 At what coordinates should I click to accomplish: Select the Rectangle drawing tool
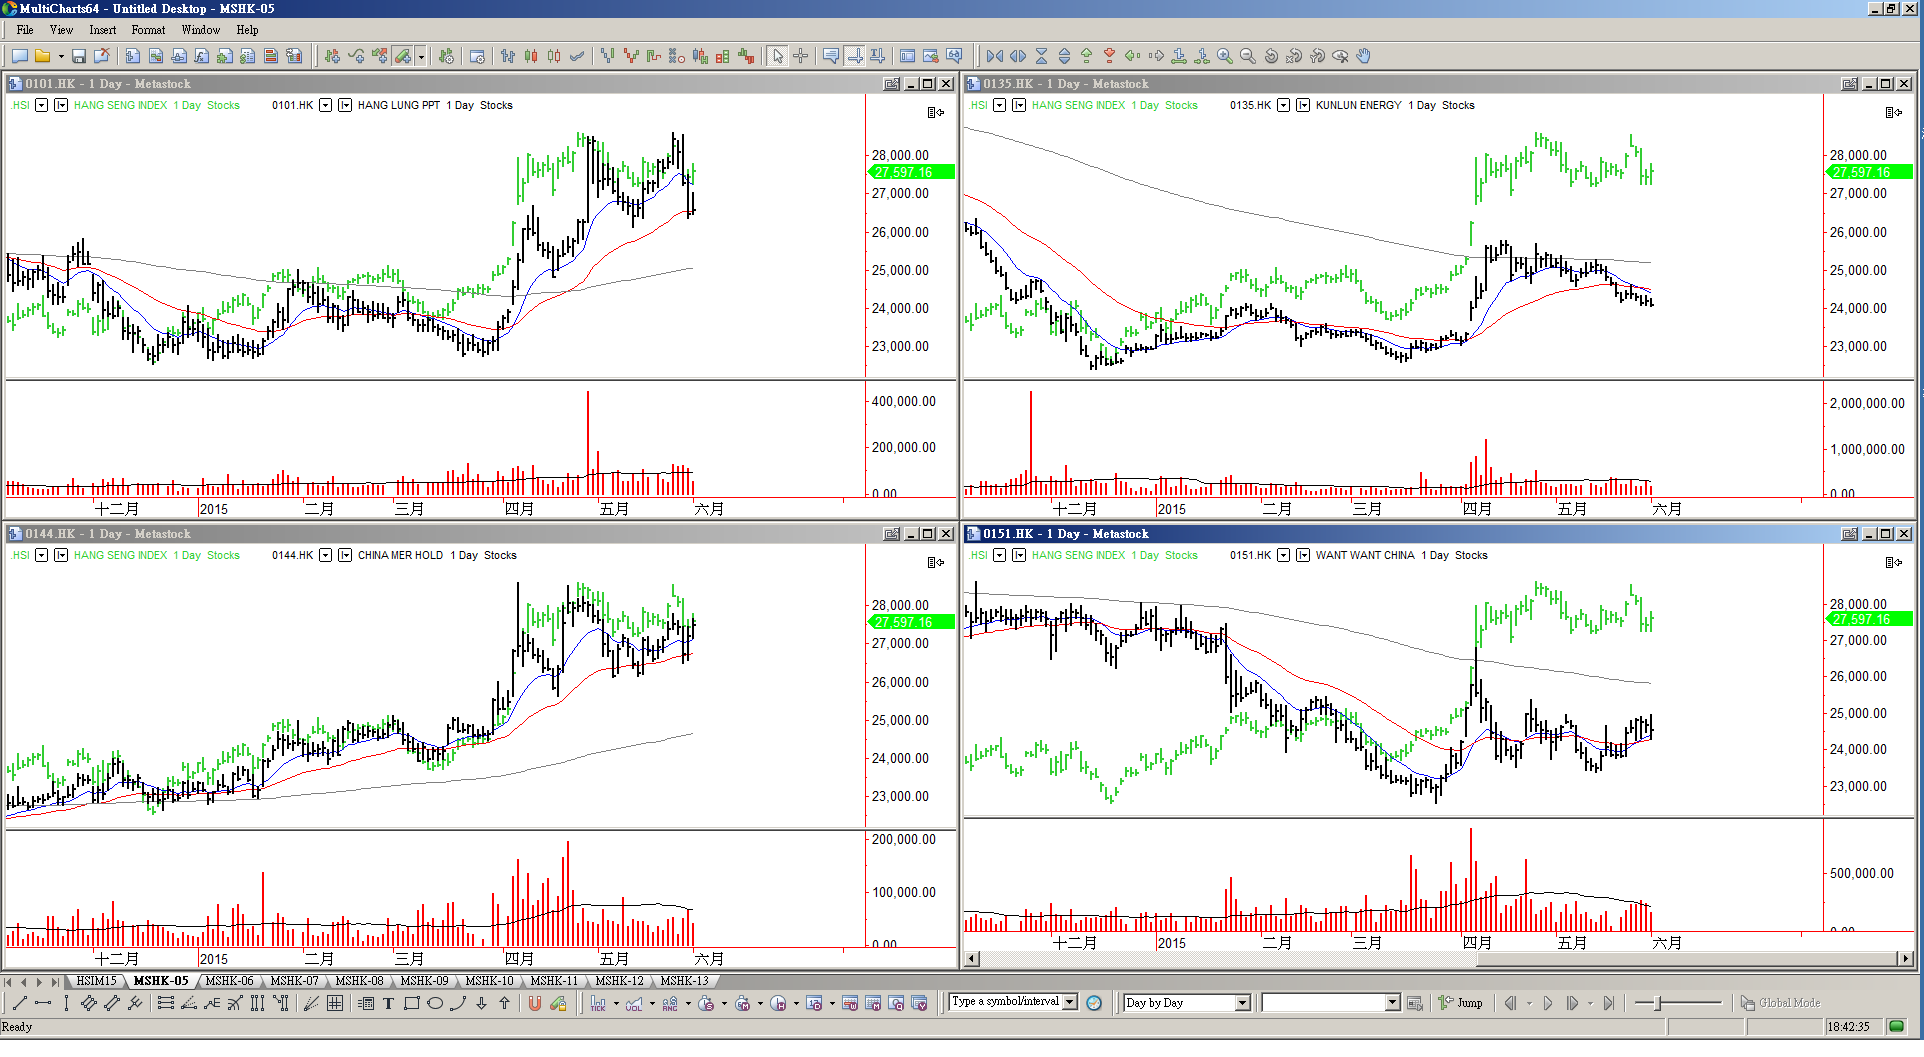(x=411, y=1004)
